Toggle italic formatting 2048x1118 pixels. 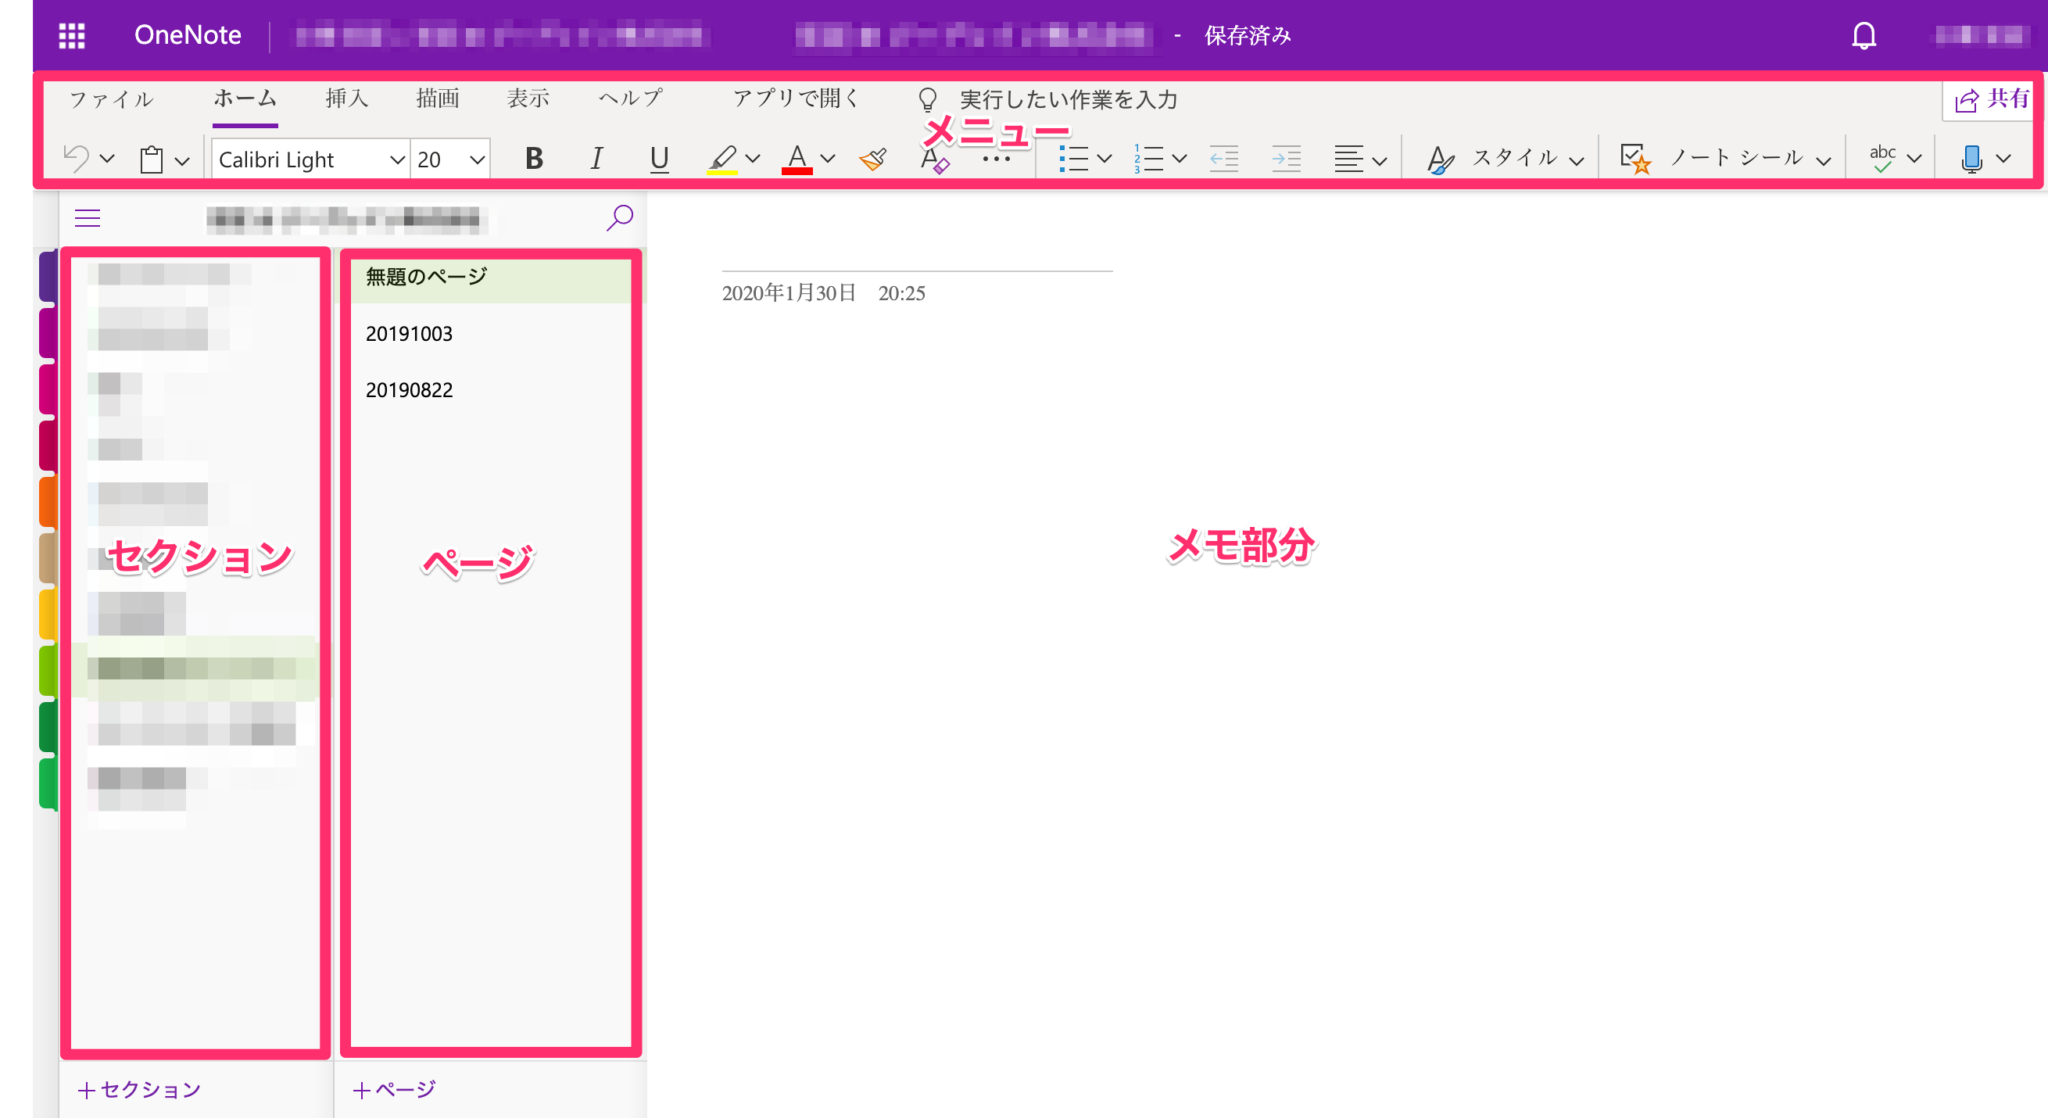pos(595,158)
